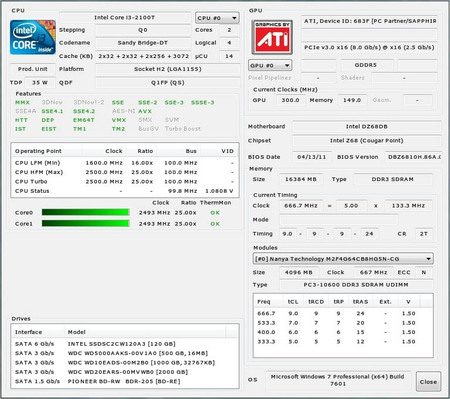Image resolution: width=450 pixels, height=399 pixels.
Task: Click the Intel Z68 (Cougar Point) chipset field
Action: [366, 141]
